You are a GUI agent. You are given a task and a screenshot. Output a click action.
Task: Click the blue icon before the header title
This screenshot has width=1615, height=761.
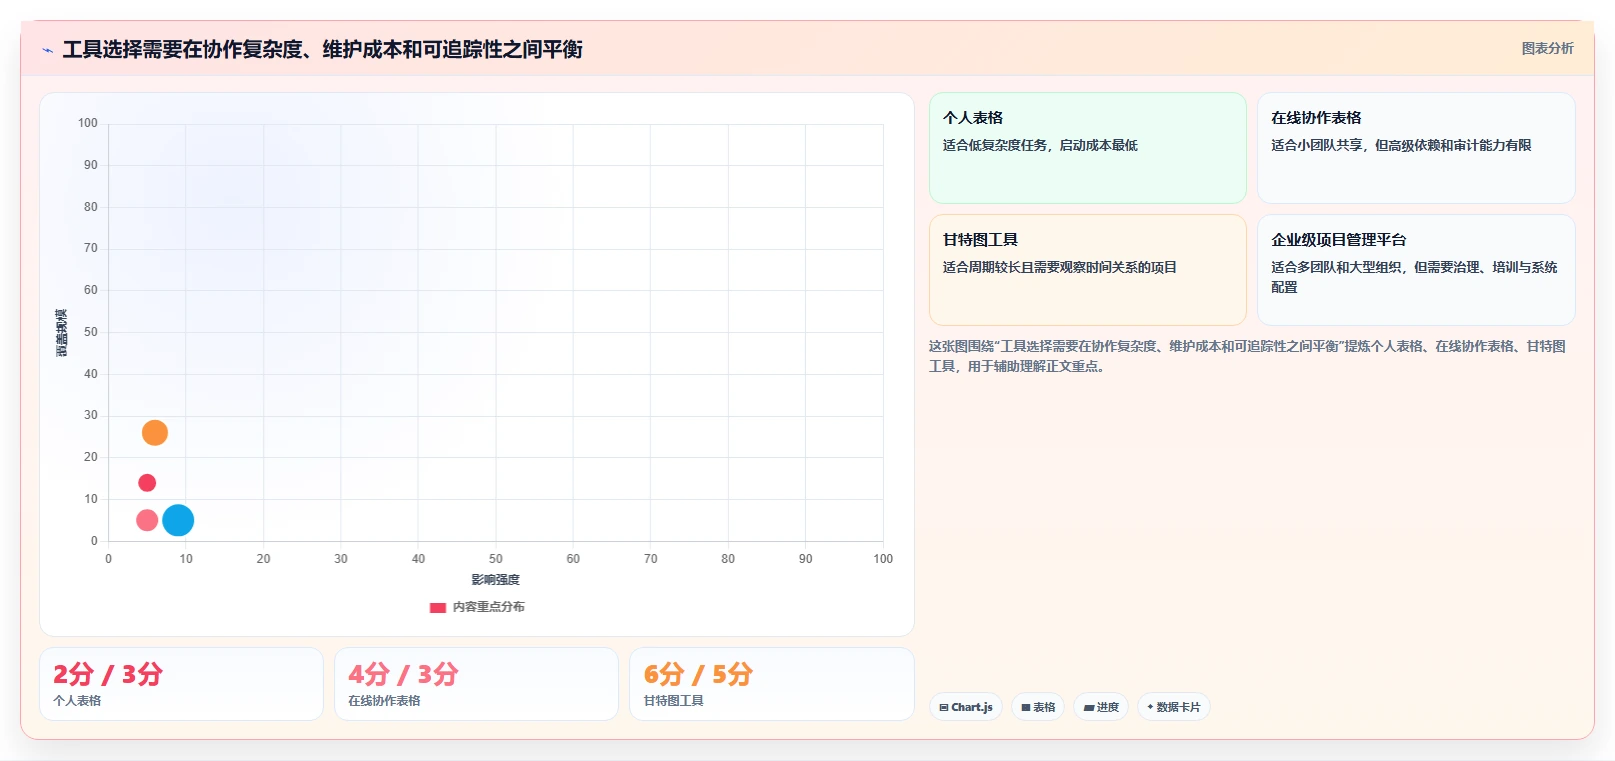47,50
